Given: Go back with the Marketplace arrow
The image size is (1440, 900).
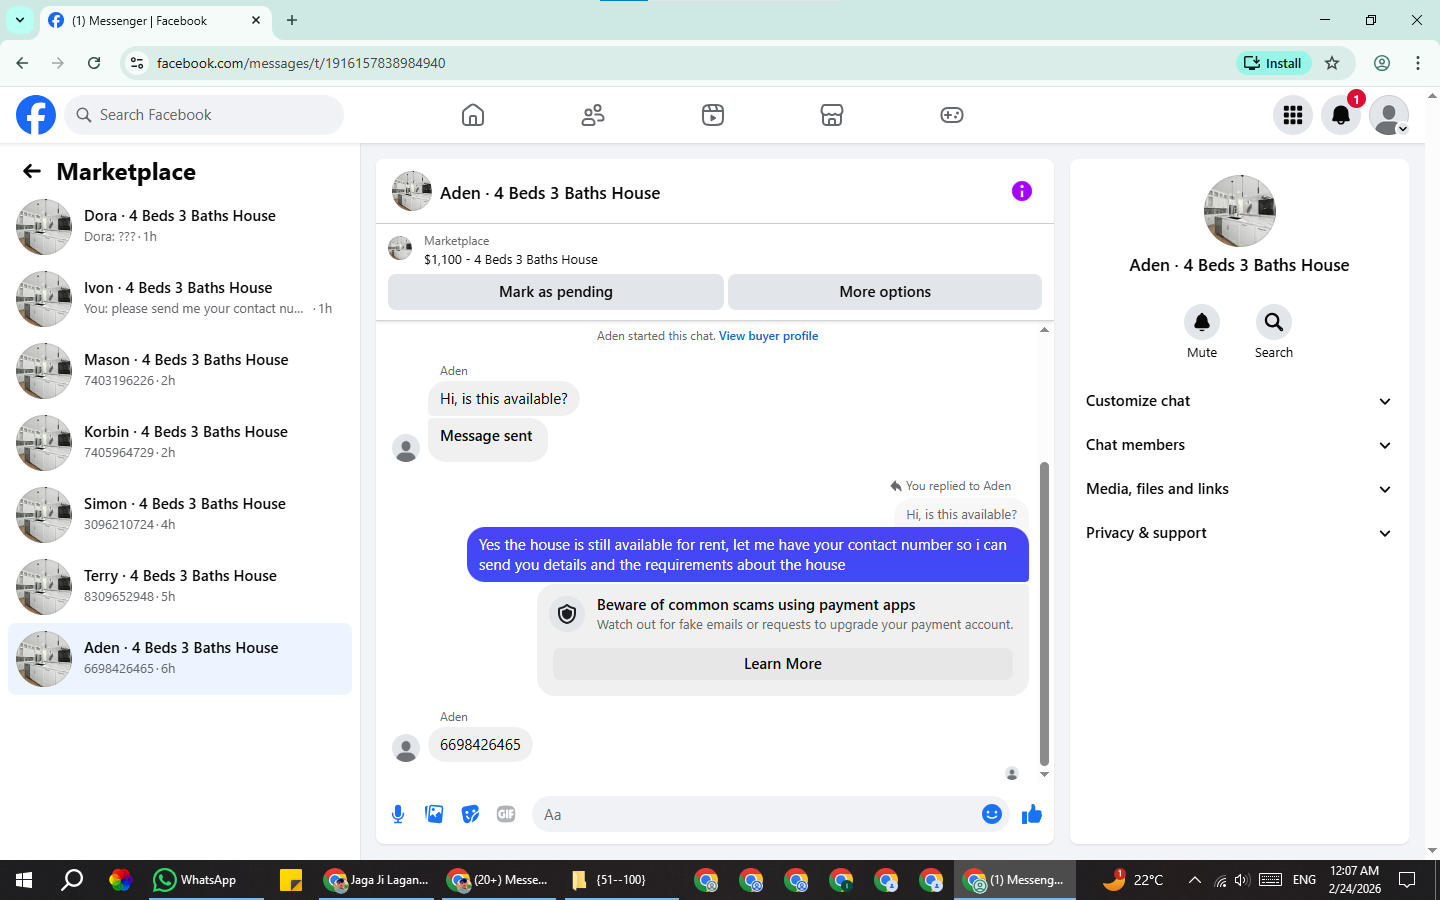Looking at the screenshot, I should pos(32,171).
